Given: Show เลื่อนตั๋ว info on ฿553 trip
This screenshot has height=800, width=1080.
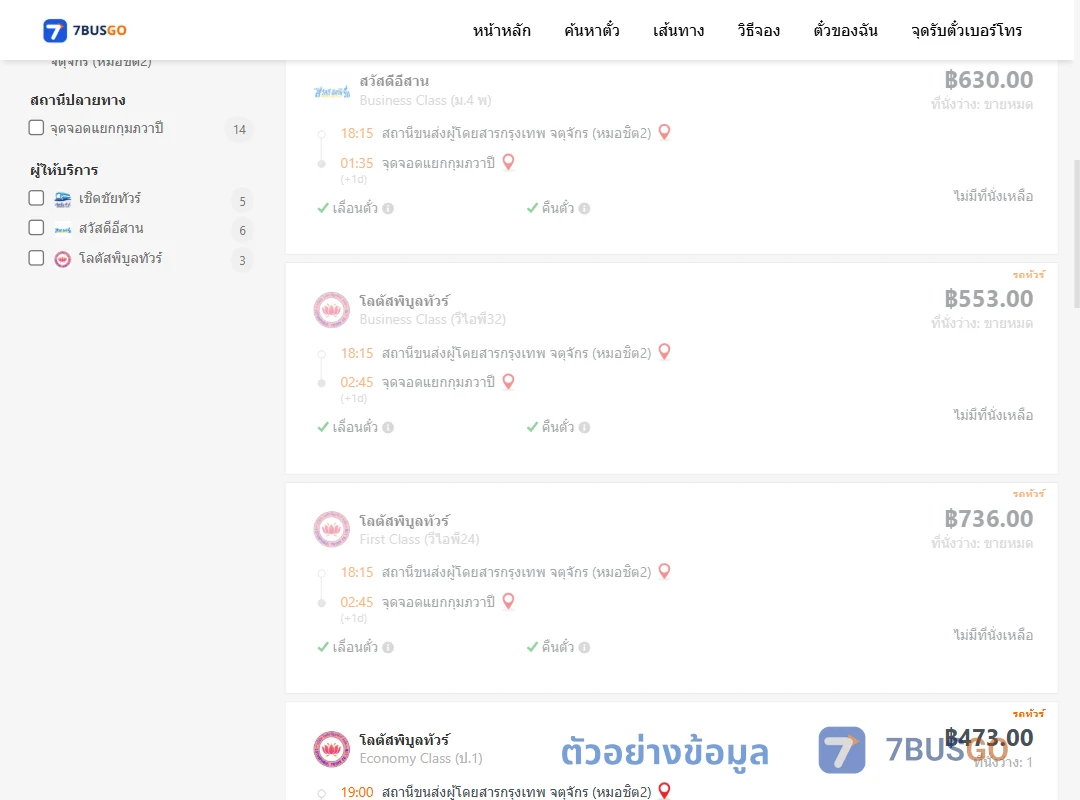Looking at the screenshot, I should [388, 427].
